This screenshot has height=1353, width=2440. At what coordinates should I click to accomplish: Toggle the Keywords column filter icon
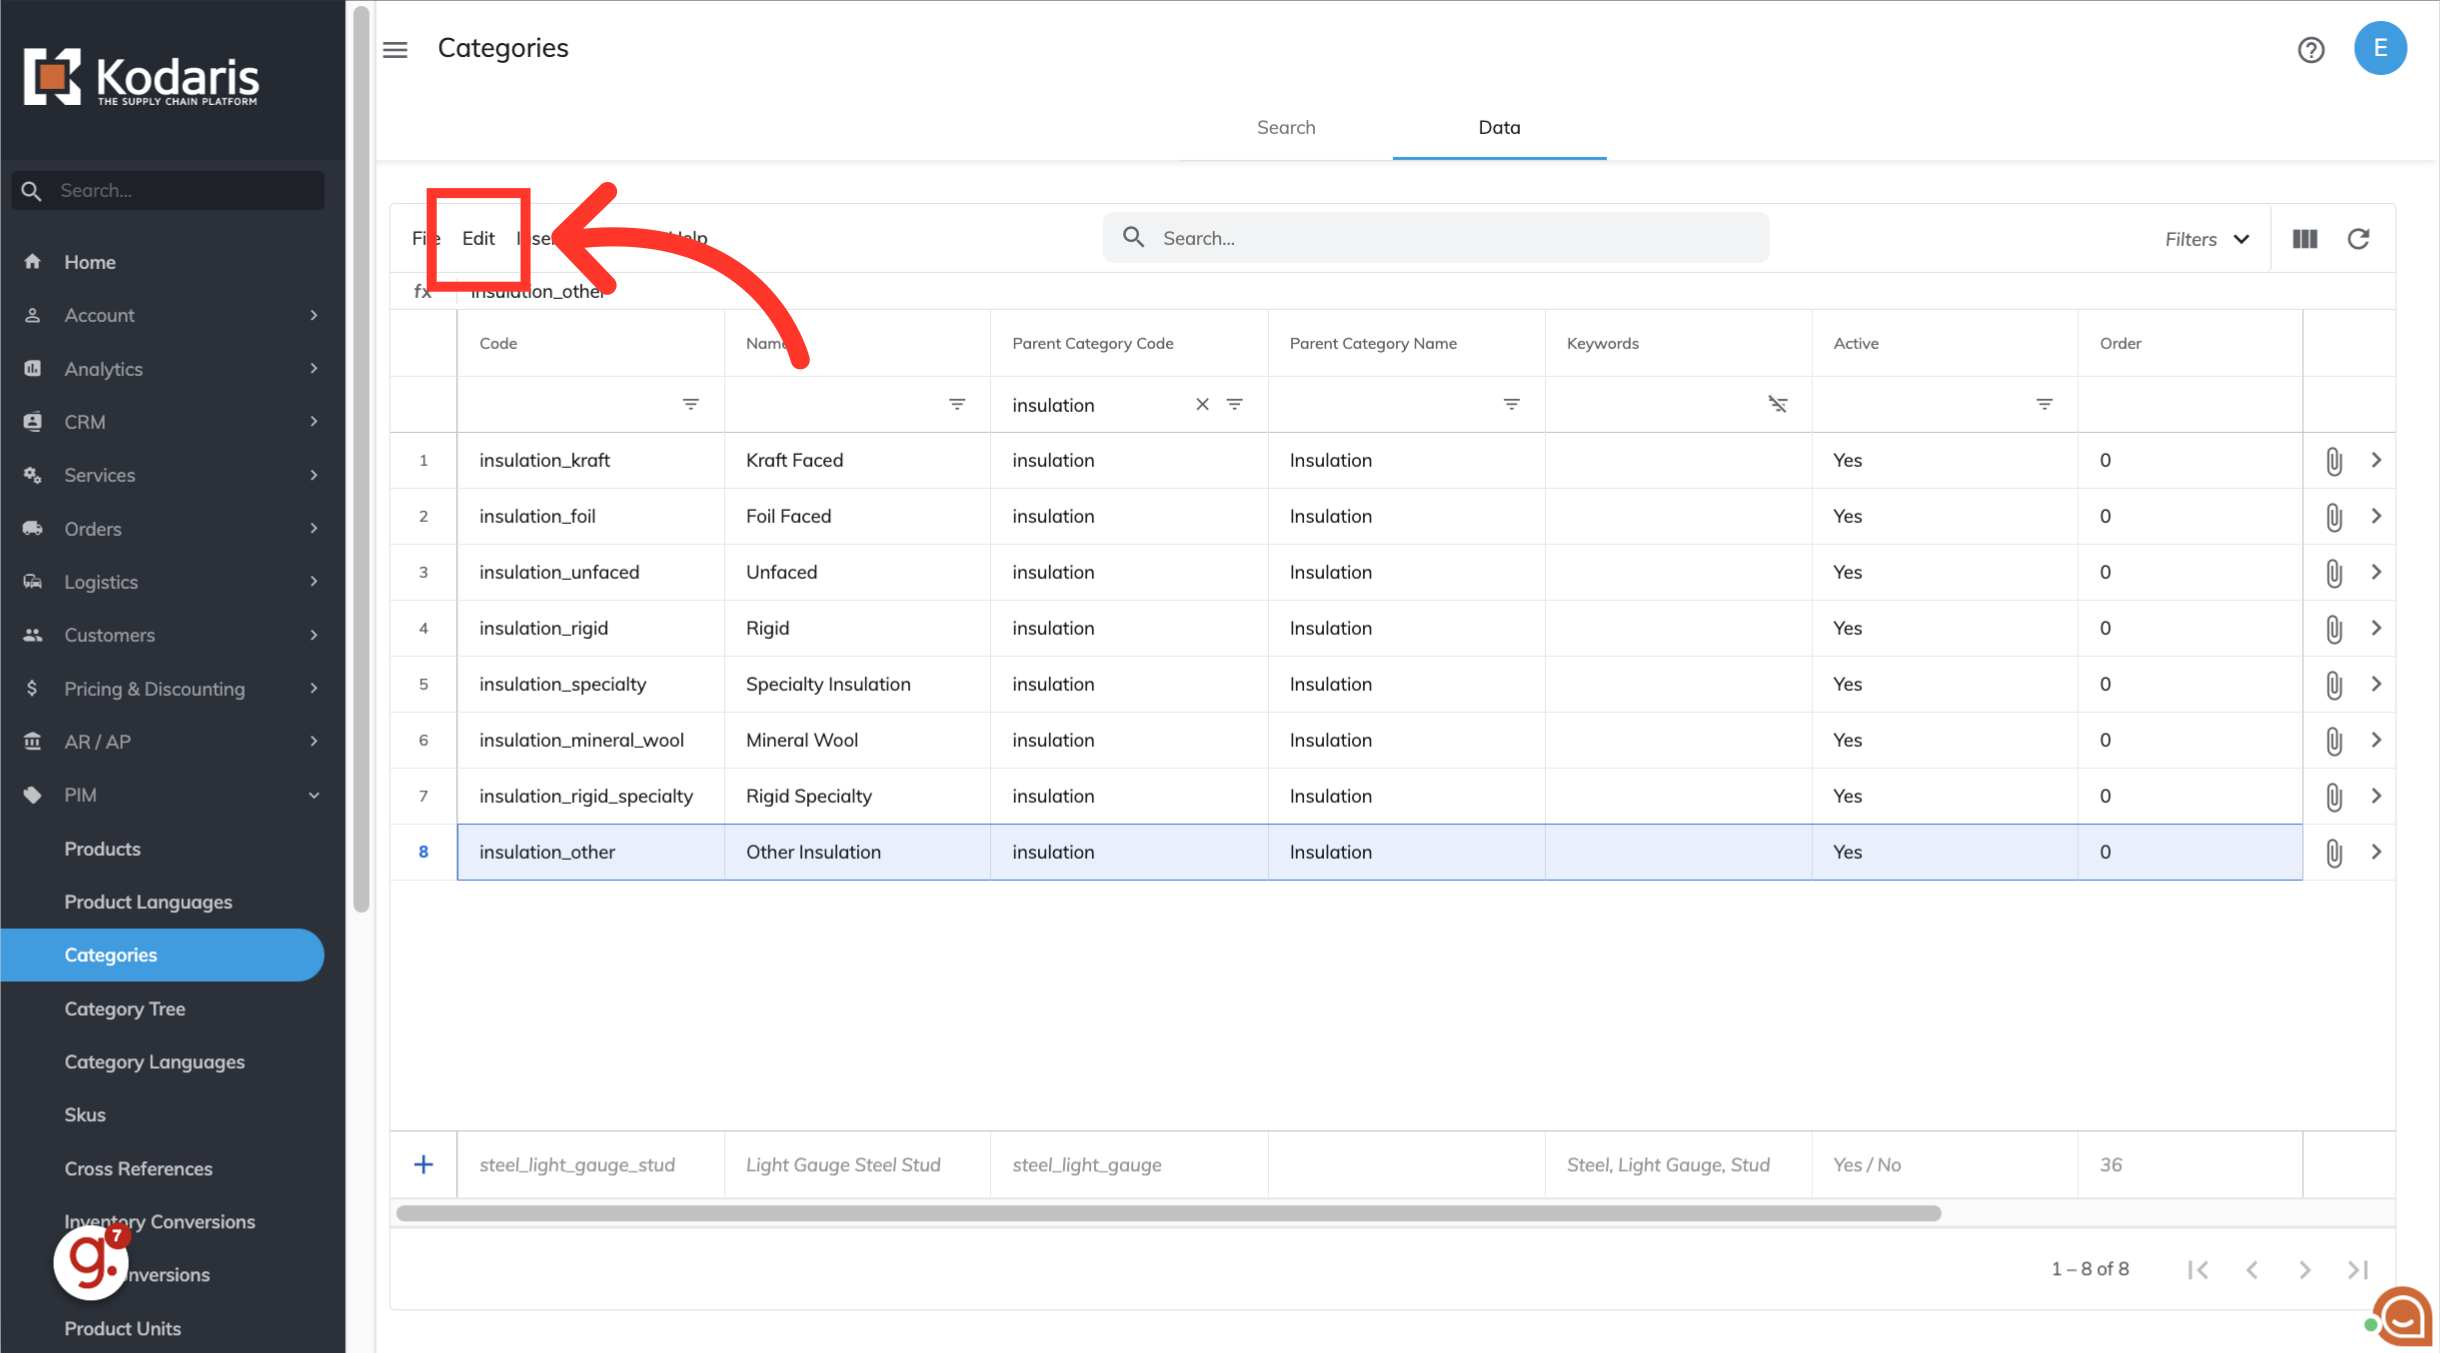coord(1777,404)
